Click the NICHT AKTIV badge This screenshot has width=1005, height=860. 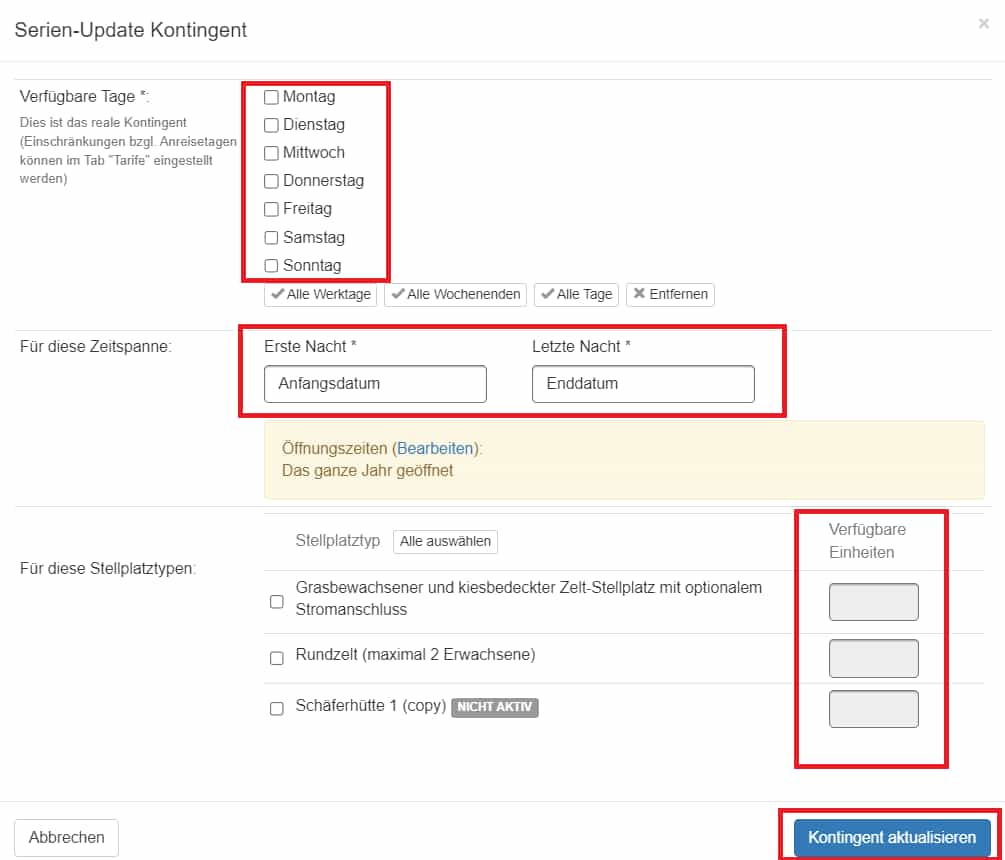pyautogui.click(x=495, y=707)
